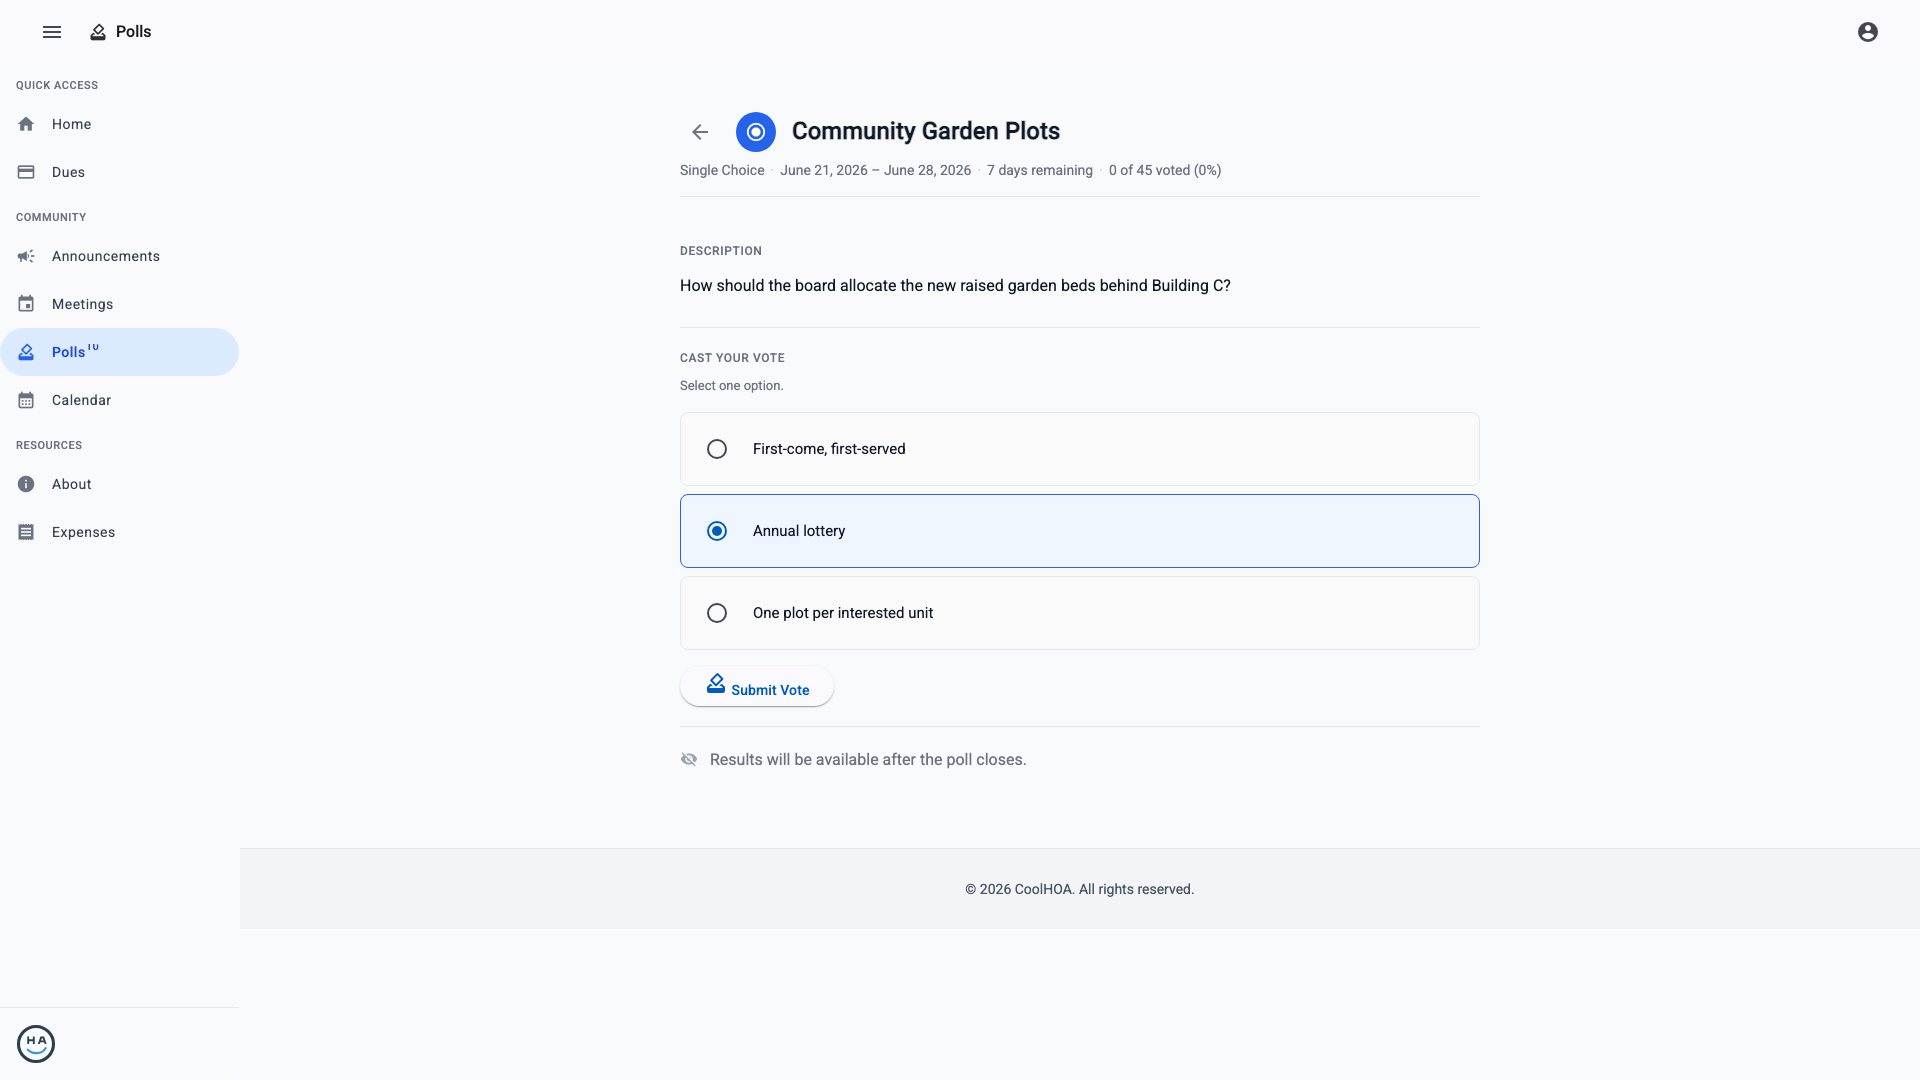Image resolution: width=1920 pixels, height=1080 pixels.
Task: Open the hamburger navigation menu
Action: [x=52, y=32]
